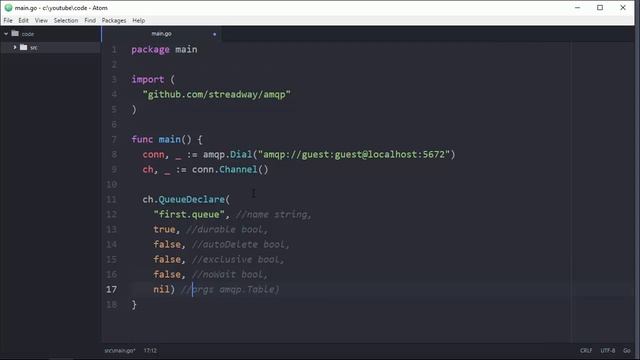Click line number 8 in gutter
The width and height of the screenshot is (640, 360).
114,154
